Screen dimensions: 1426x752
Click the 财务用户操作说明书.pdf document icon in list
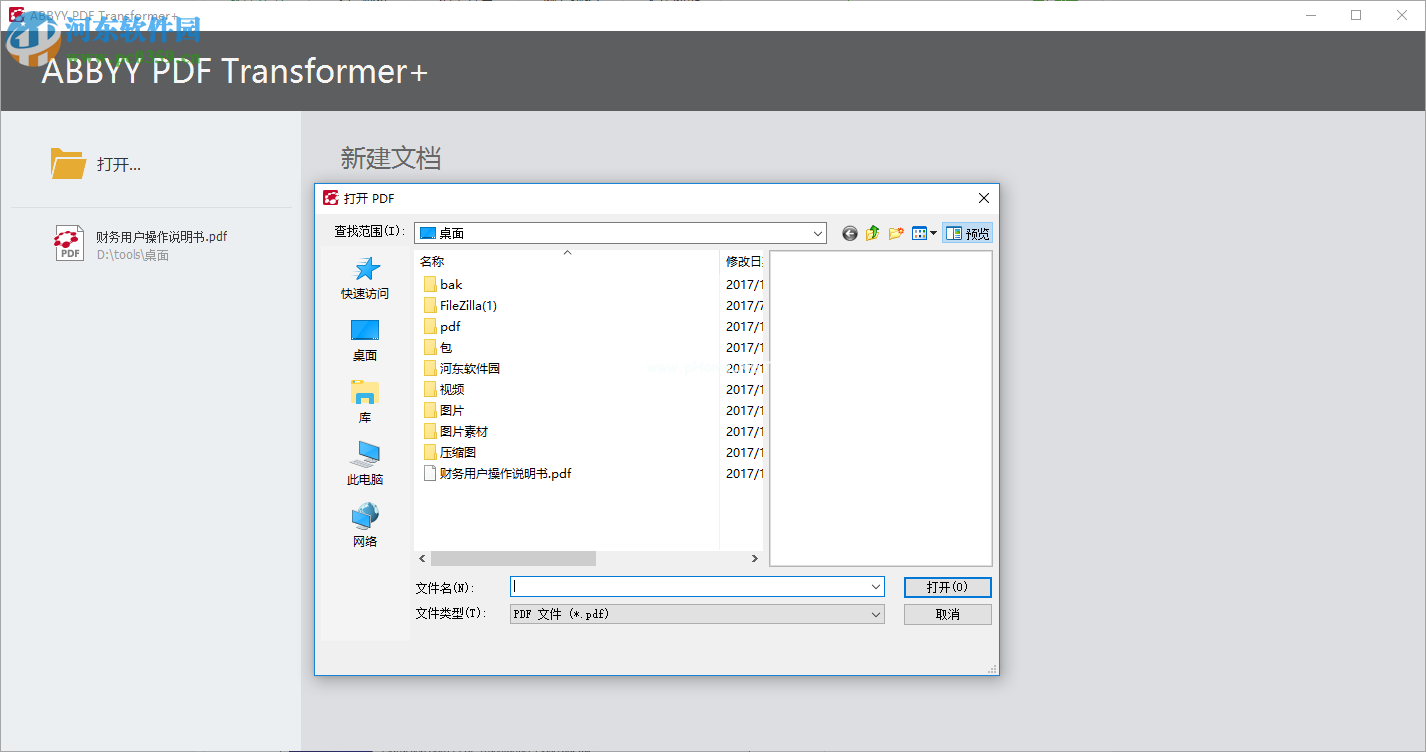430,473
